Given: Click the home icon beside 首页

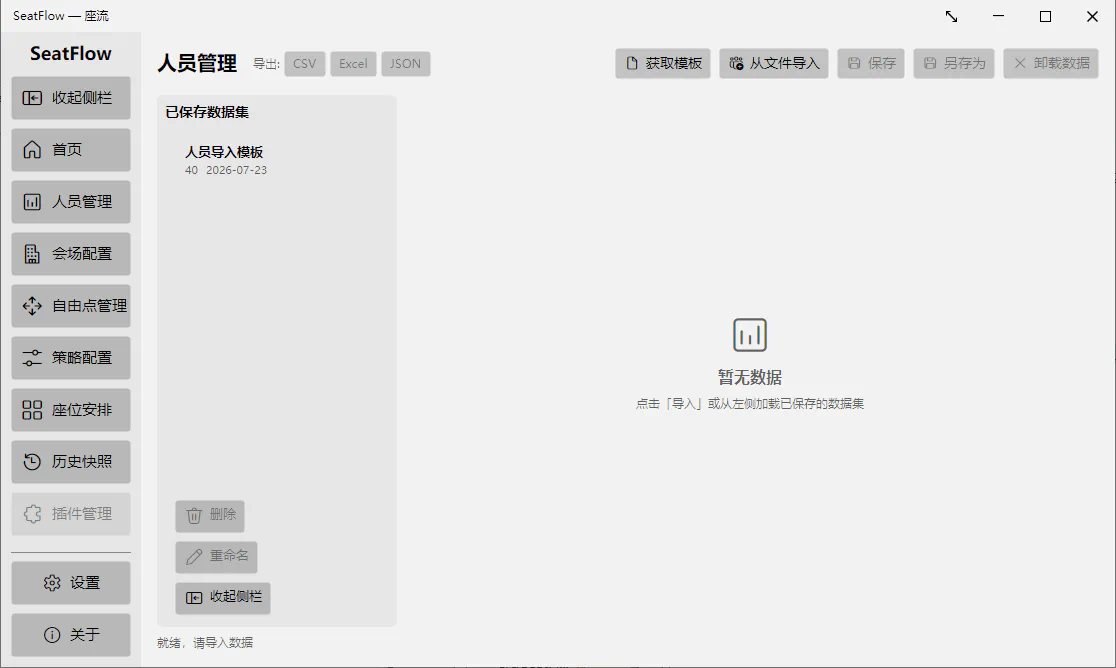Looking at the screenshot, I should [32, 149].
